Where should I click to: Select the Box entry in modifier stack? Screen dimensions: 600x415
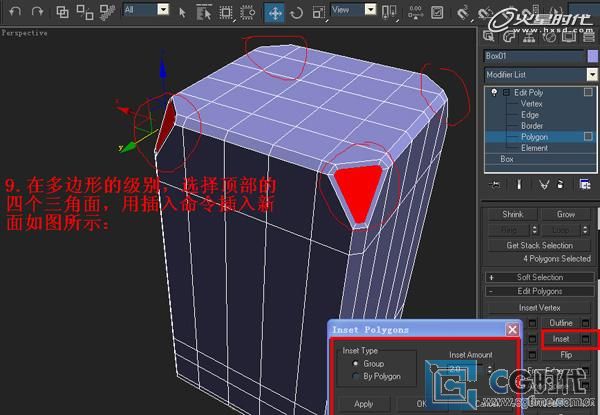(507, 159)
